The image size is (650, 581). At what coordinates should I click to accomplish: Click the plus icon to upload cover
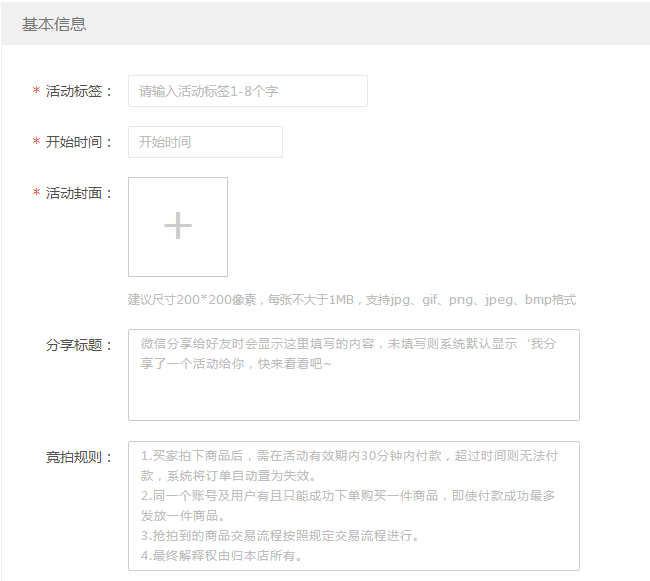tap(178, 226)
